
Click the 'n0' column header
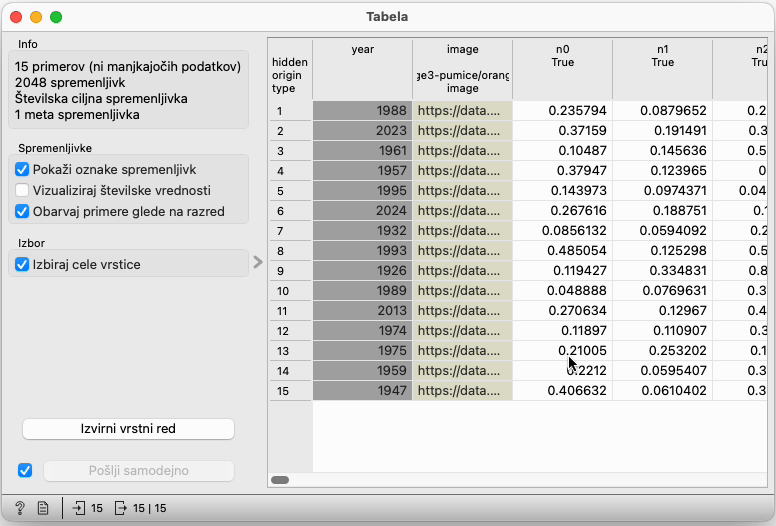[x=562, y=55]
